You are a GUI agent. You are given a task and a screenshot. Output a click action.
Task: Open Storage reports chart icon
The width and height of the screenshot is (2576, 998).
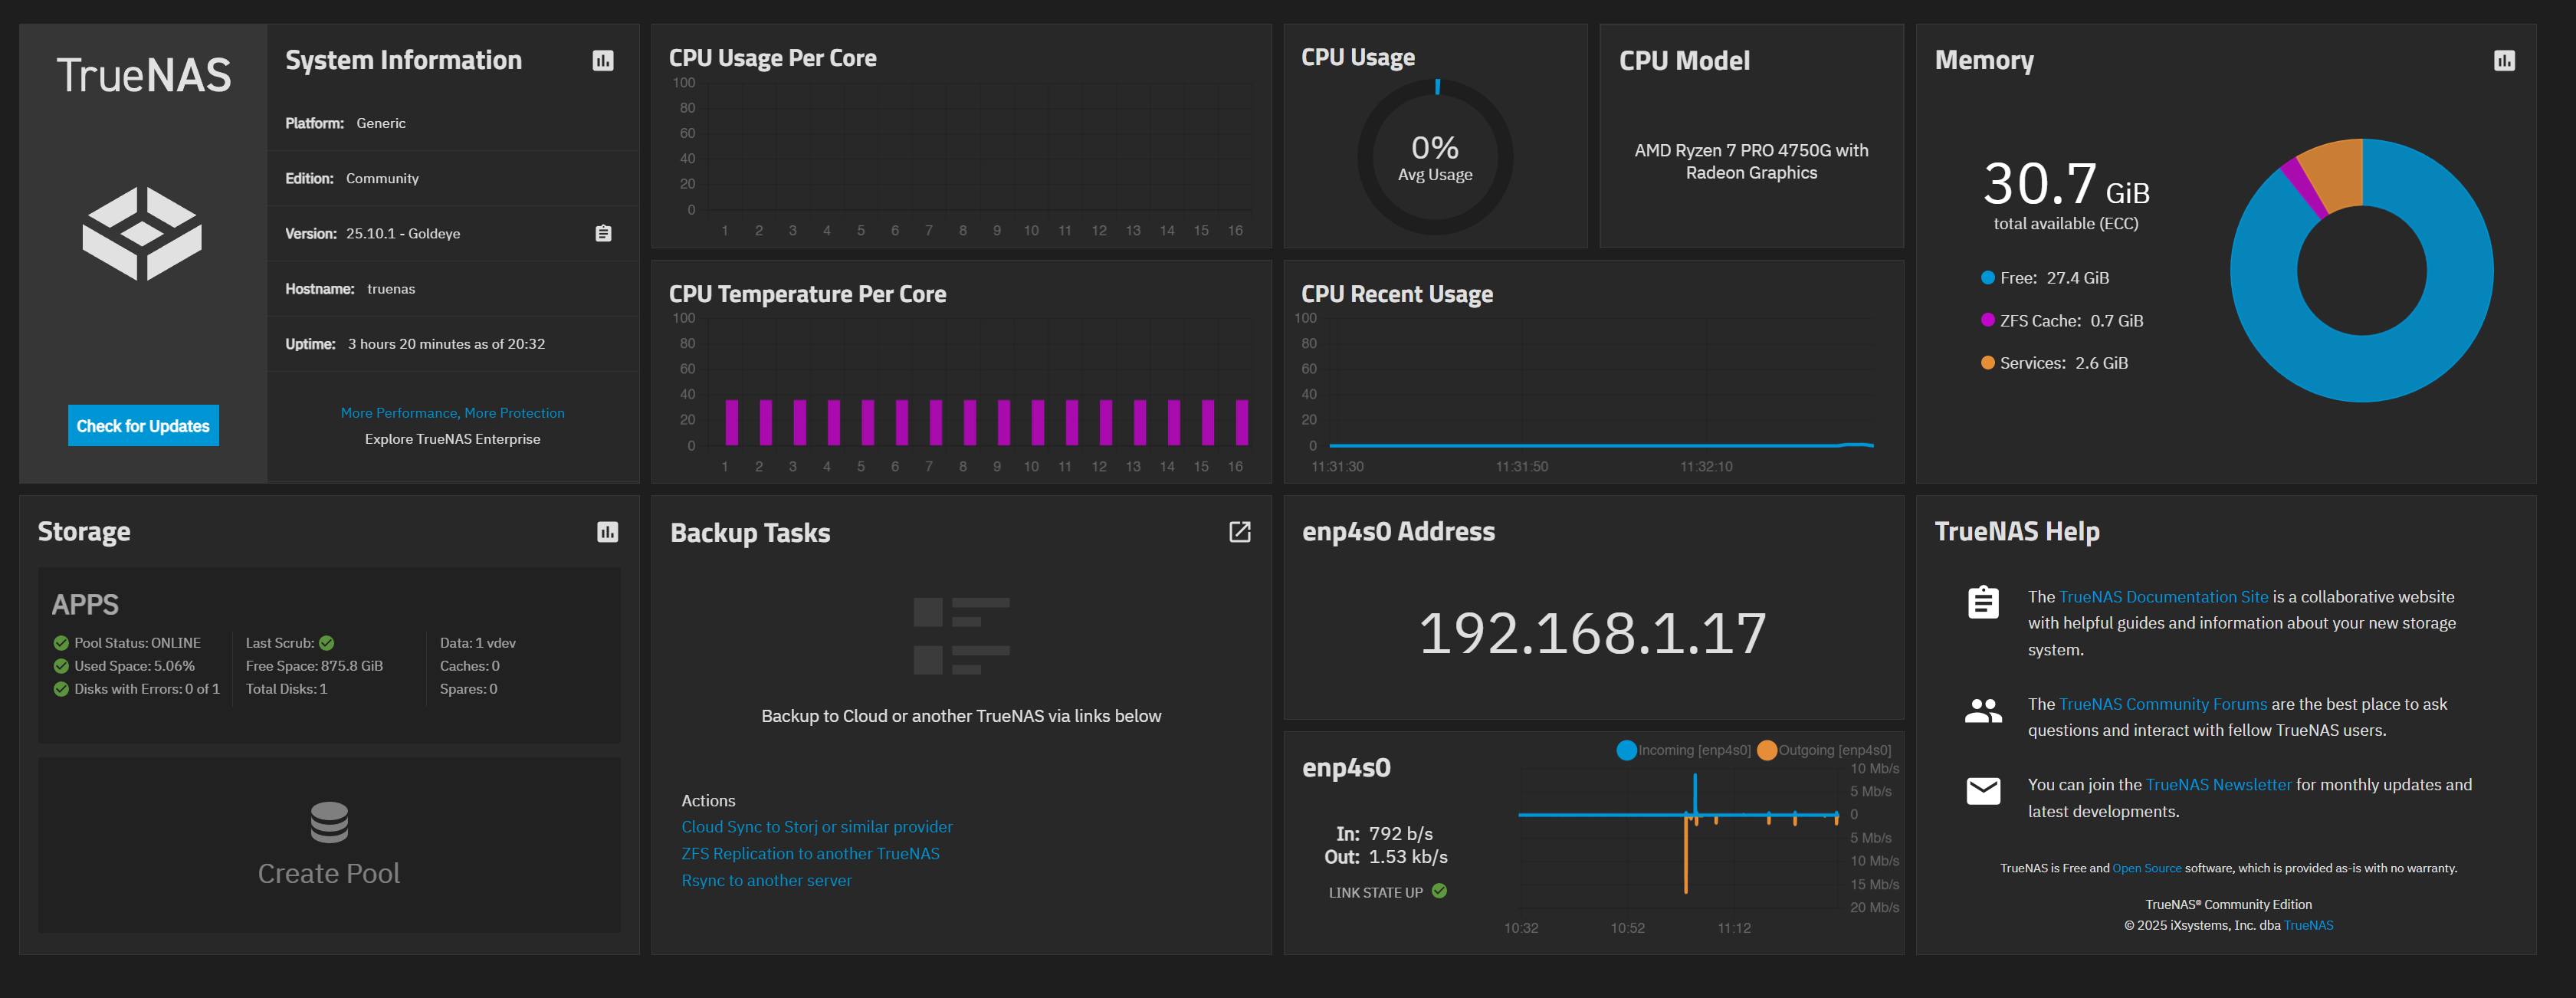point(607,532)
